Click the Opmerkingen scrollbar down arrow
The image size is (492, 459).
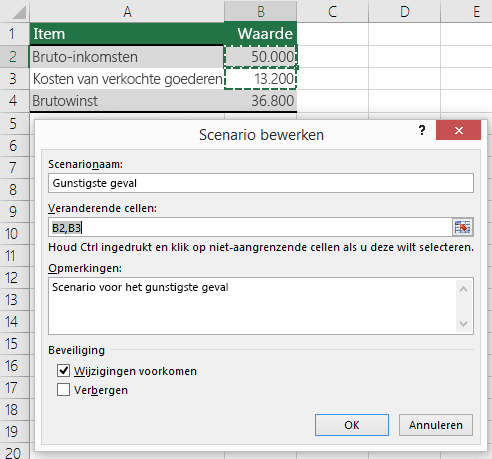point(463,323)
